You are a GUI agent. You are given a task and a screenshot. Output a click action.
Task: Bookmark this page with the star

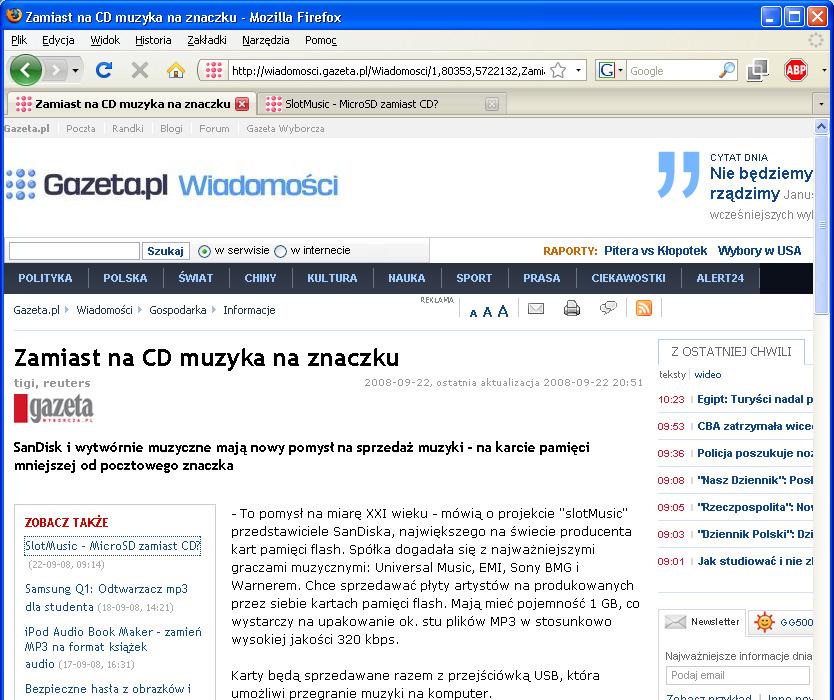pos(558,70)
